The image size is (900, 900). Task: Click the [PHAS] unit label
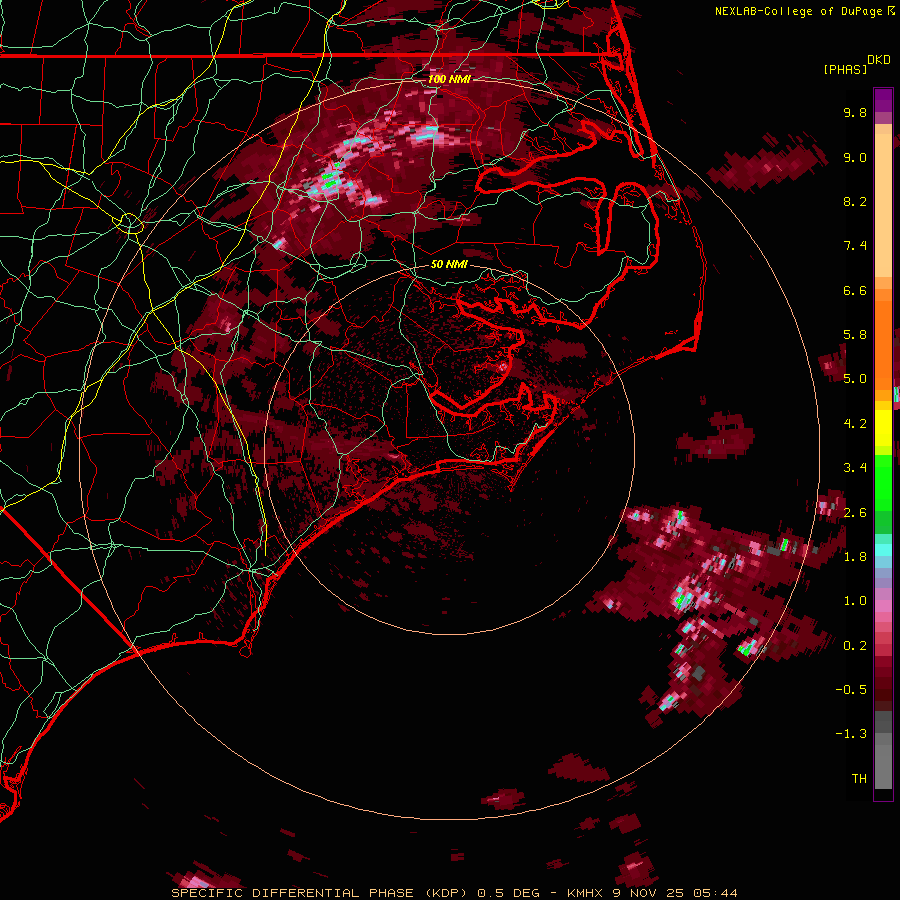click(x=845, y=70)
